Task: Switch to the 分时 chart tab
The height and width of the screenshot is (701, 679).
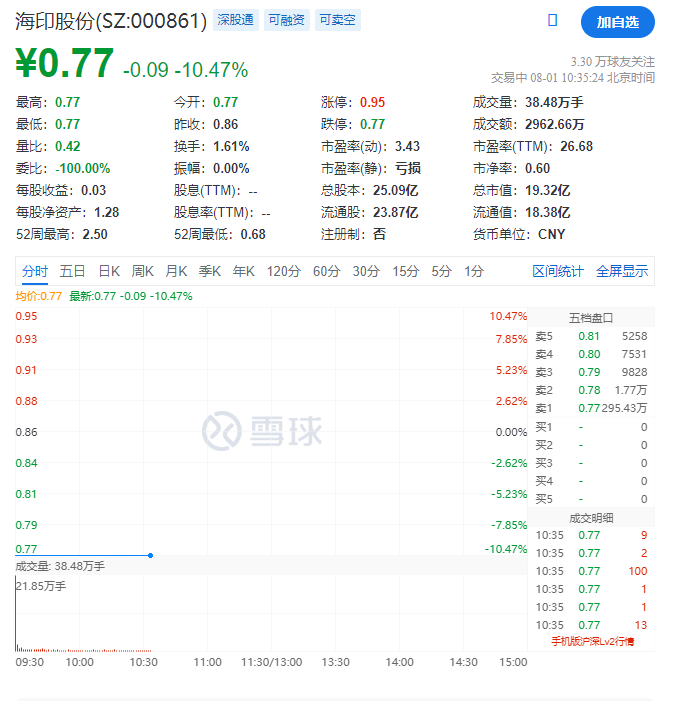Action: (x=35, y=271)
